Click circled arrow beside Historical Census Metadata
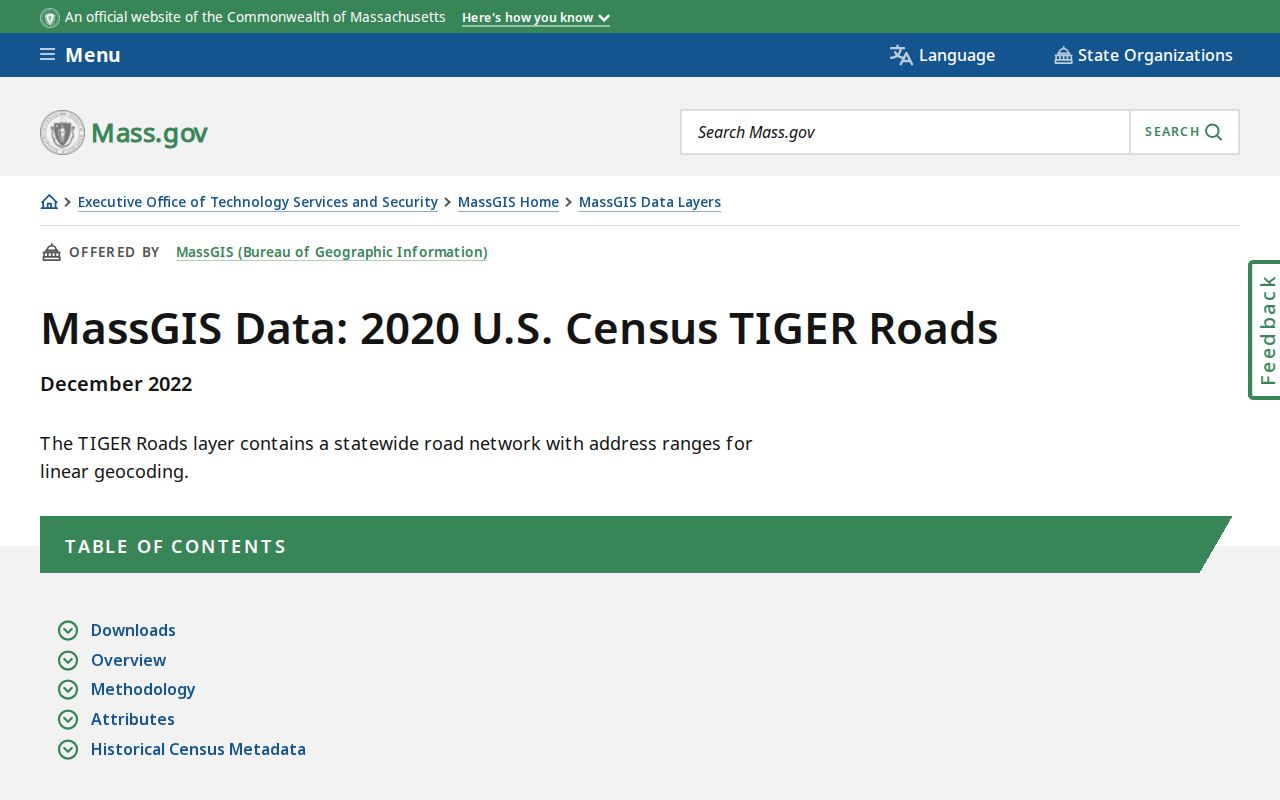This screenshot has width=1280, height=800. click(x=68, y=749)
